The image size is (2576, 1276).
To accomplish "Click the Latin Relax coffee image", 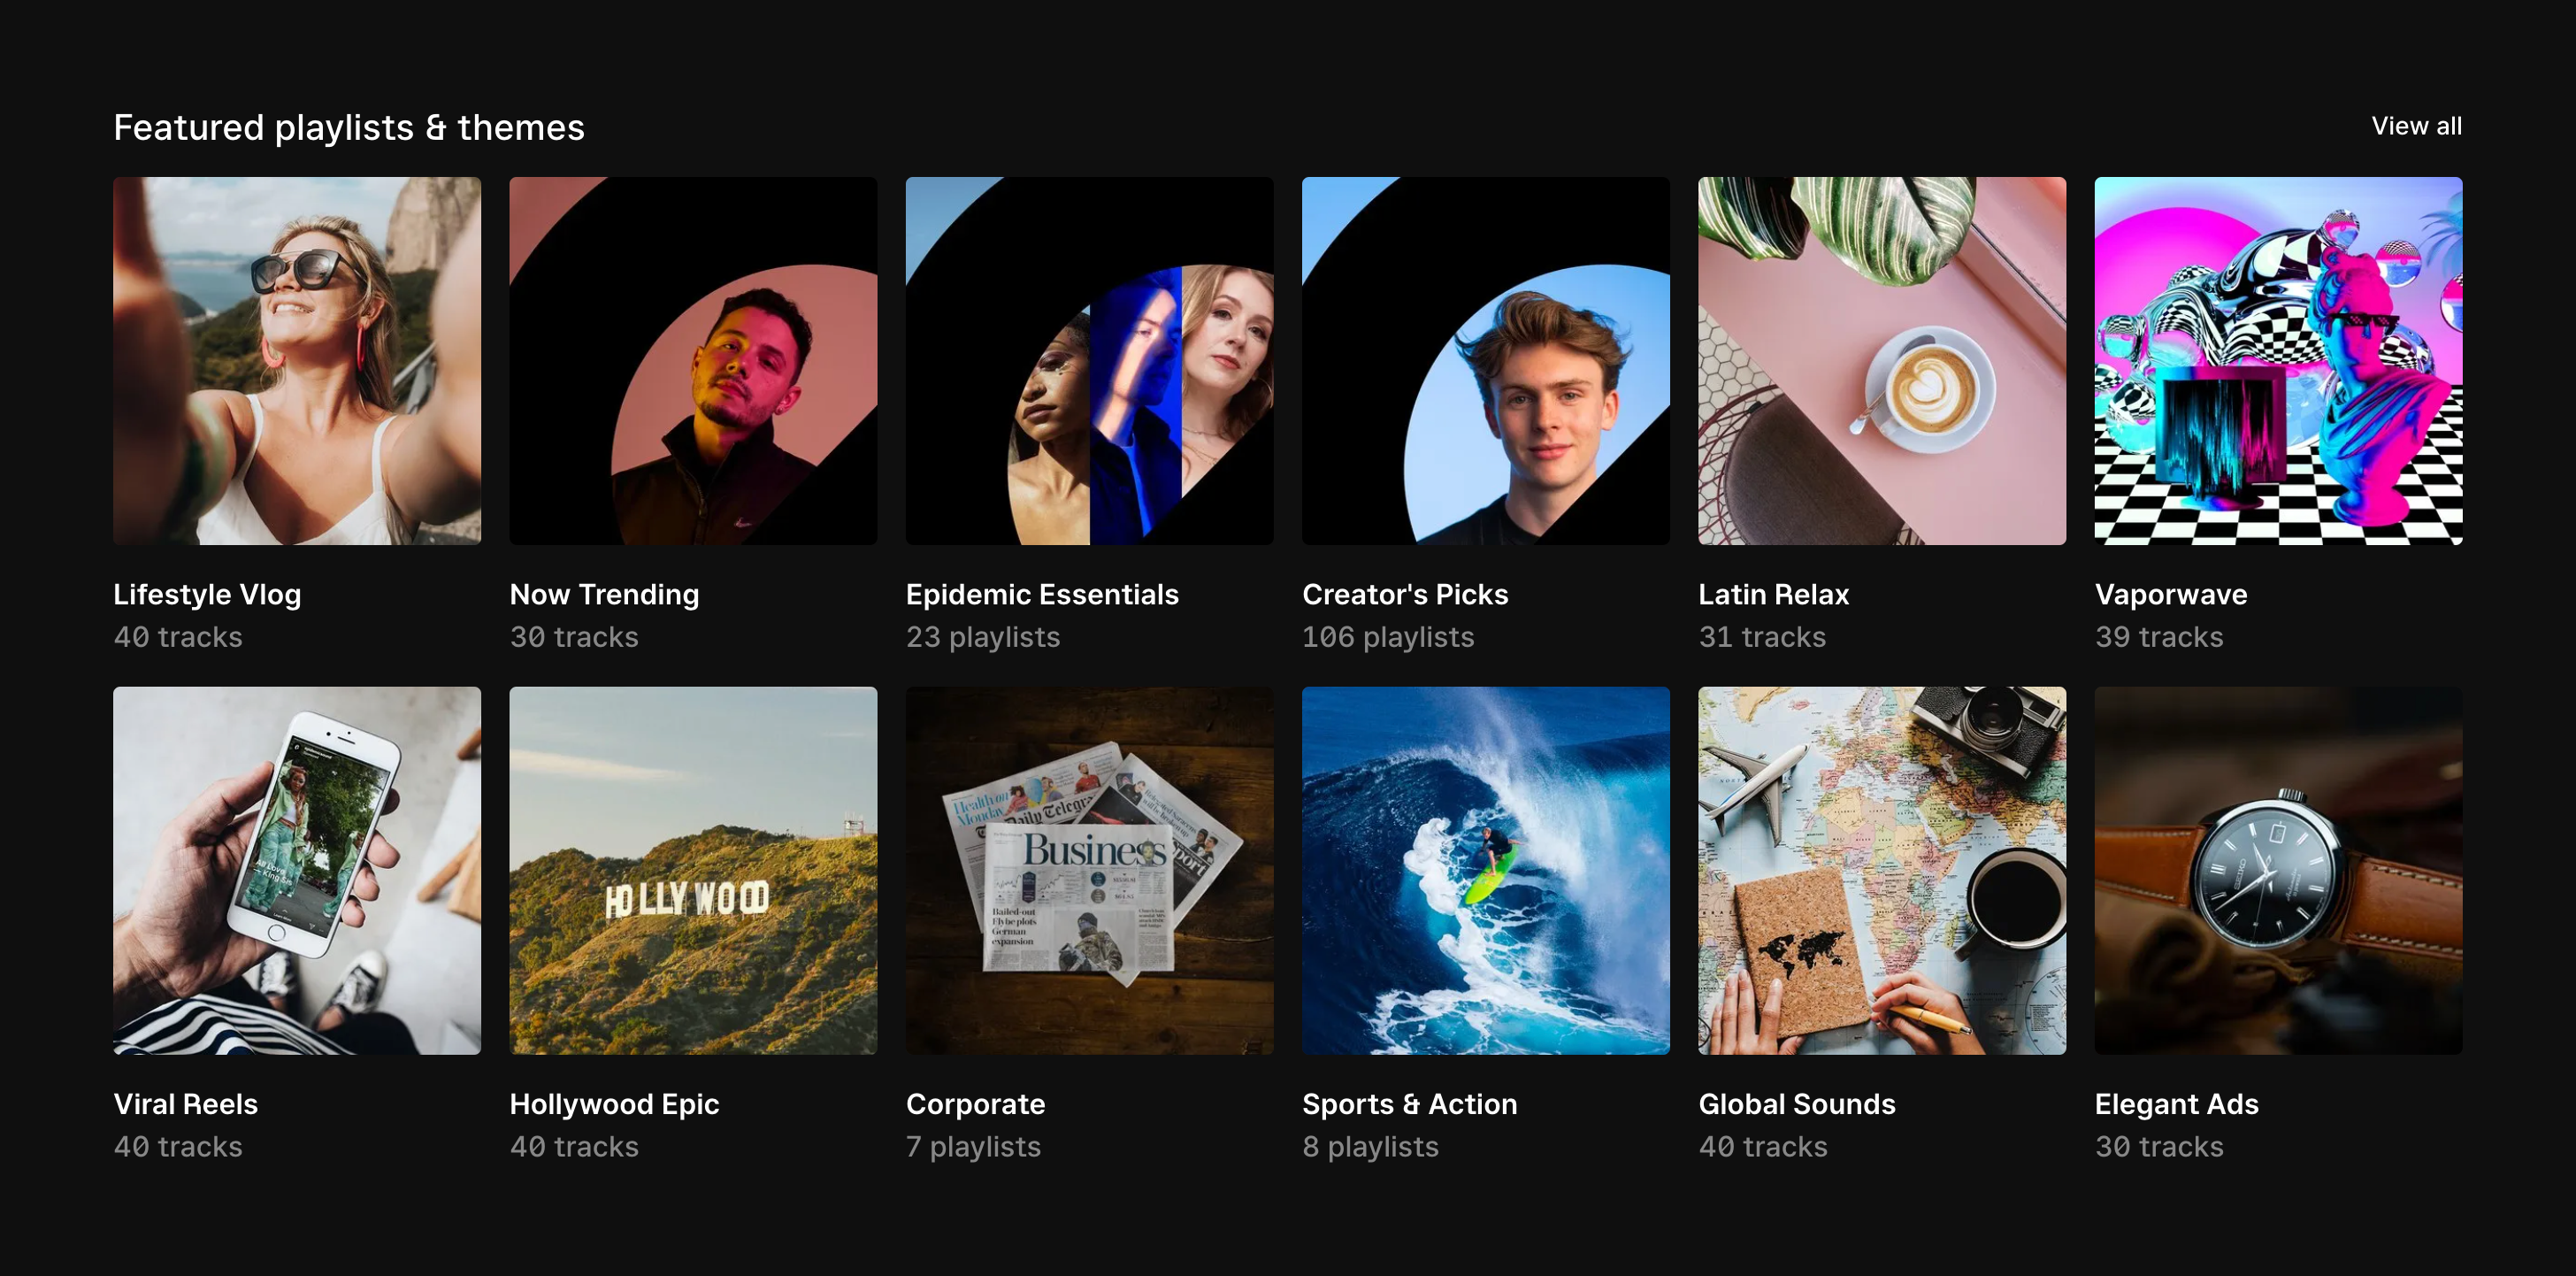I will (1881, 360).
